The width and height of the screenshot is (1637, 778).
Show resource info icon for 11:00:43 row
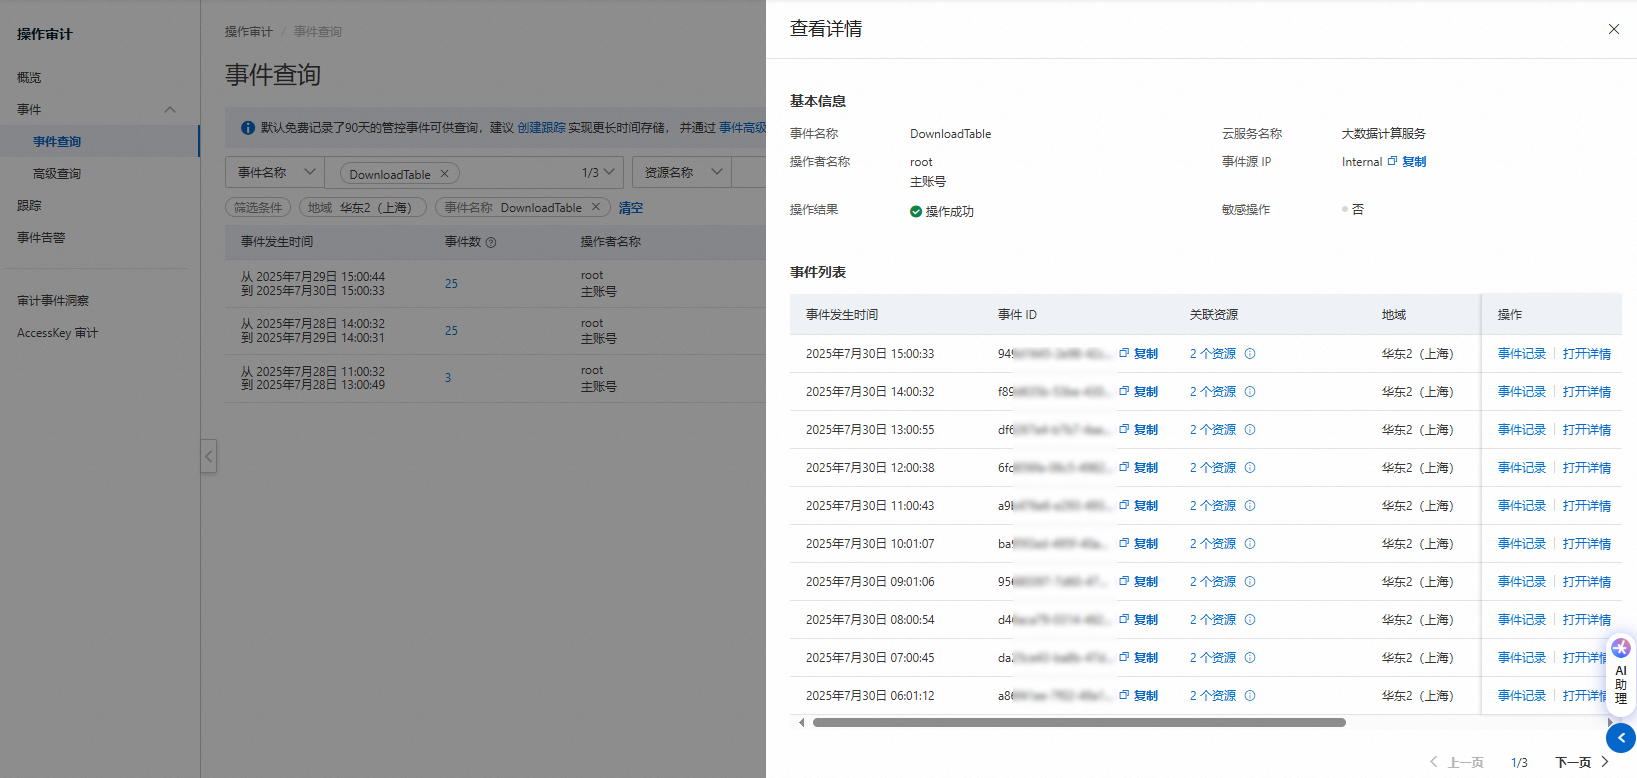coord(1250,505)
